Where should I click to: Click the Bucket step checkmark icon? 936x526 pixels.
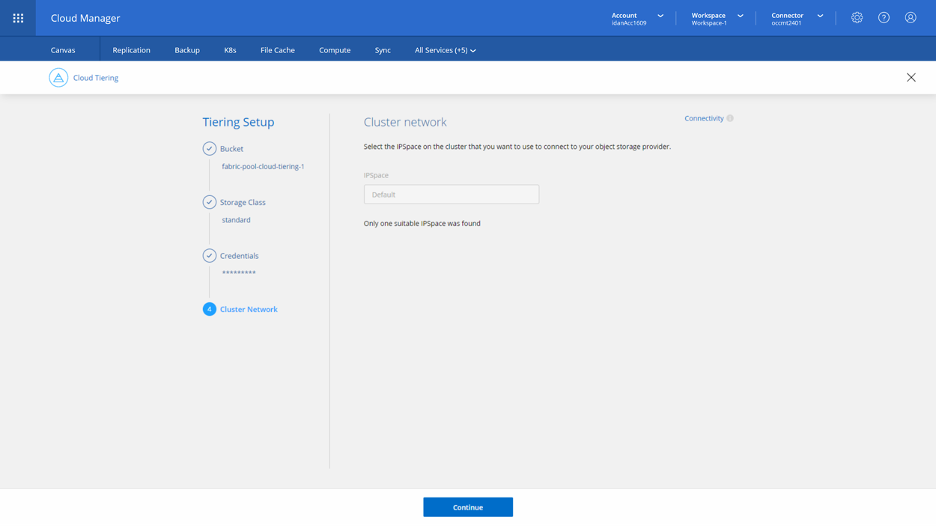[x=209, y=149]
